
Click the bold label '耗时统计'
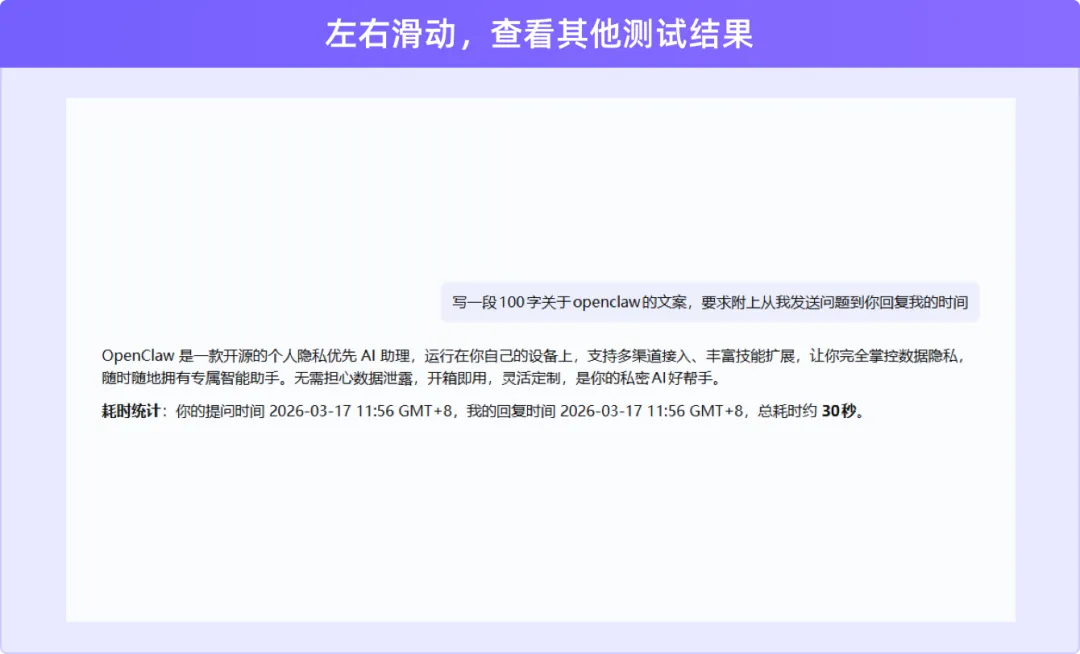click(130, 411)
